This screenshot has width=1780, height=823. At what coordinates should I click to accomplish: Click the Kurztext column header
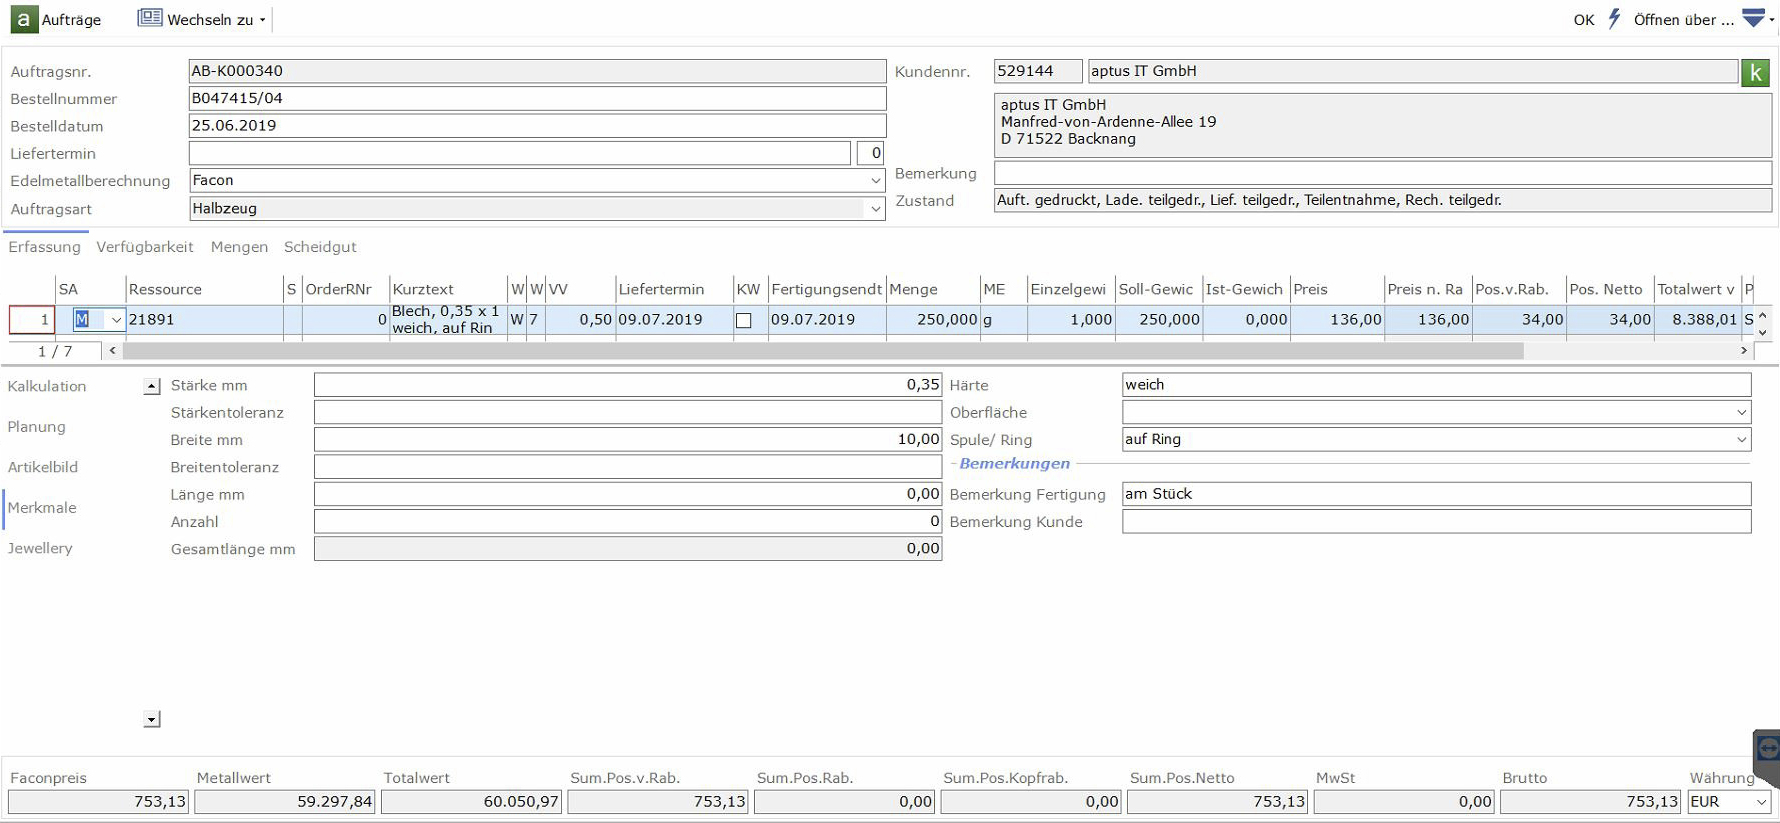tap(447, 289)
